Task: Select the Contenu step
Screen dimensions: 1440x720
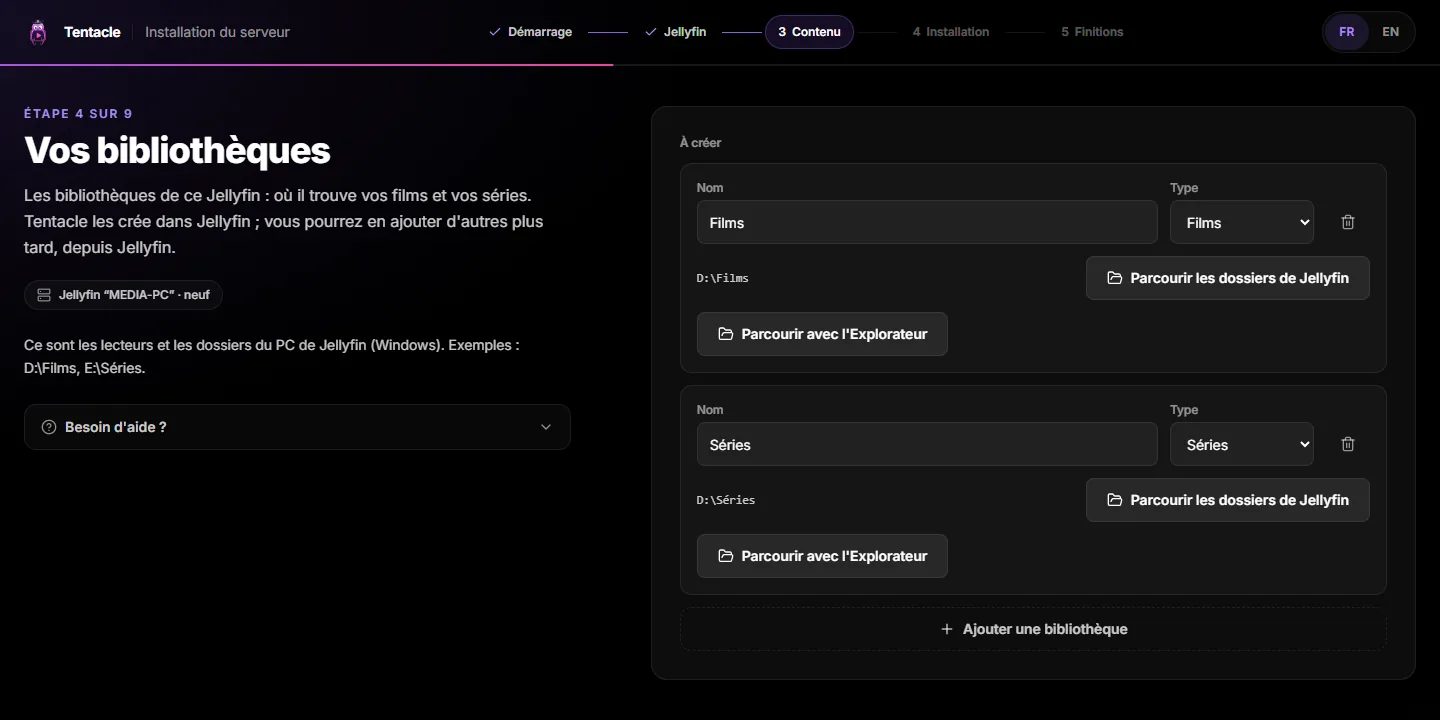Action: point(809,32)
